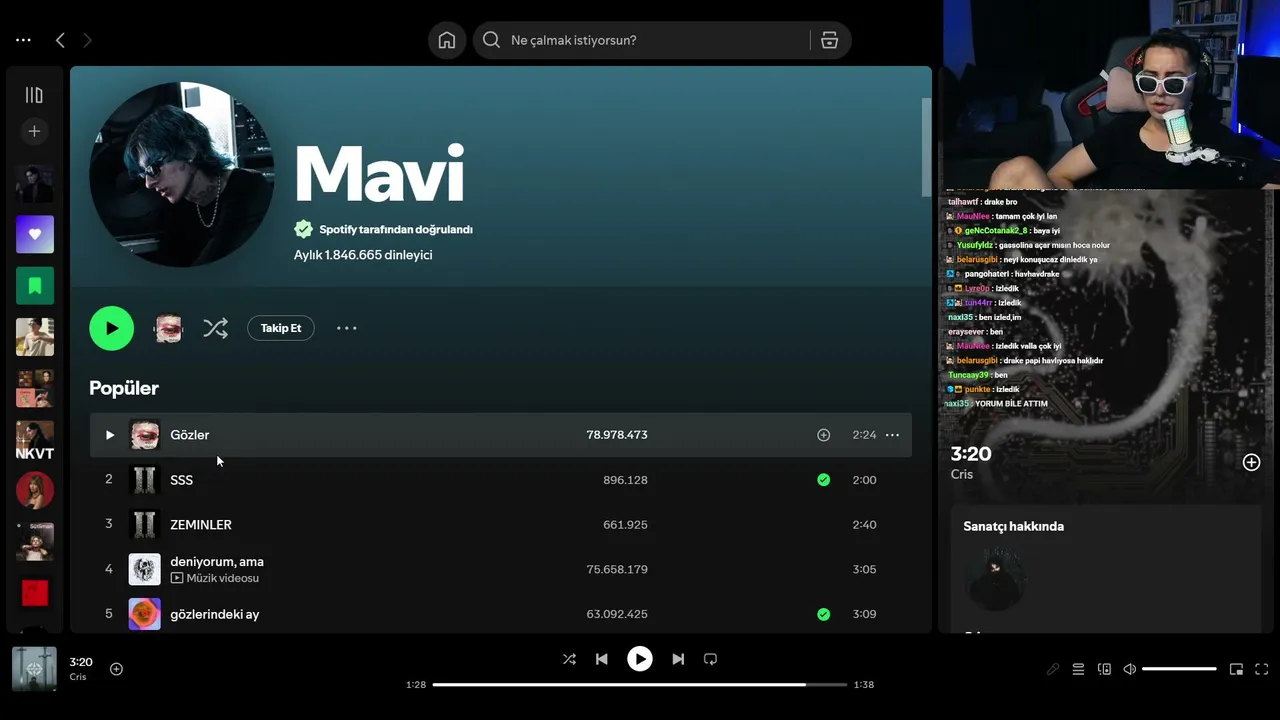
Task: Click ZEMINLER play count 661.925
Action: pyautogui.click(x=625, y=525)
